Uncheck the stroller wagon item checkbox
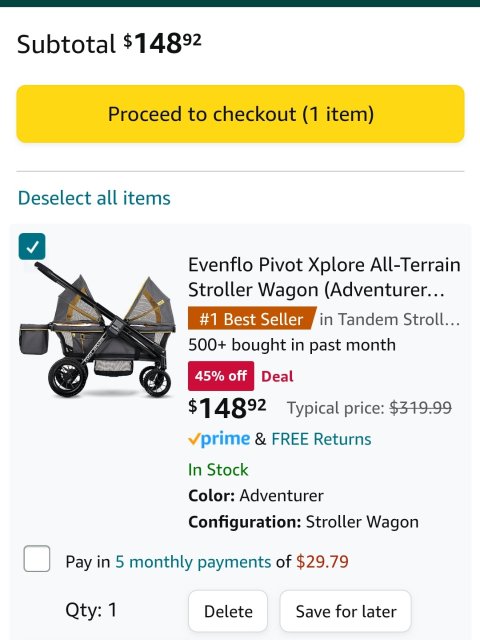The image size is (480, 640). (32, 247)
